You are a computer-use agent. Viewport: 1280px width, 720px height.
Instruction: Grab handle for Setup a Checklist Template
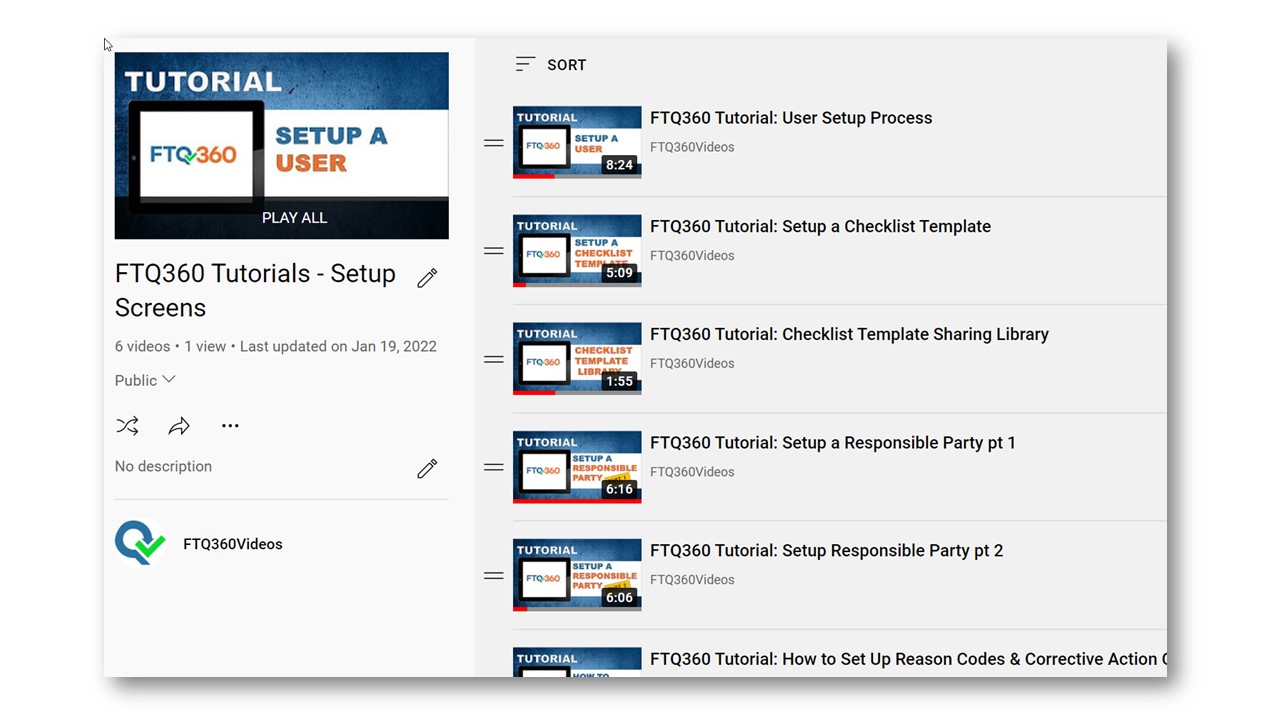pos(493,251)
